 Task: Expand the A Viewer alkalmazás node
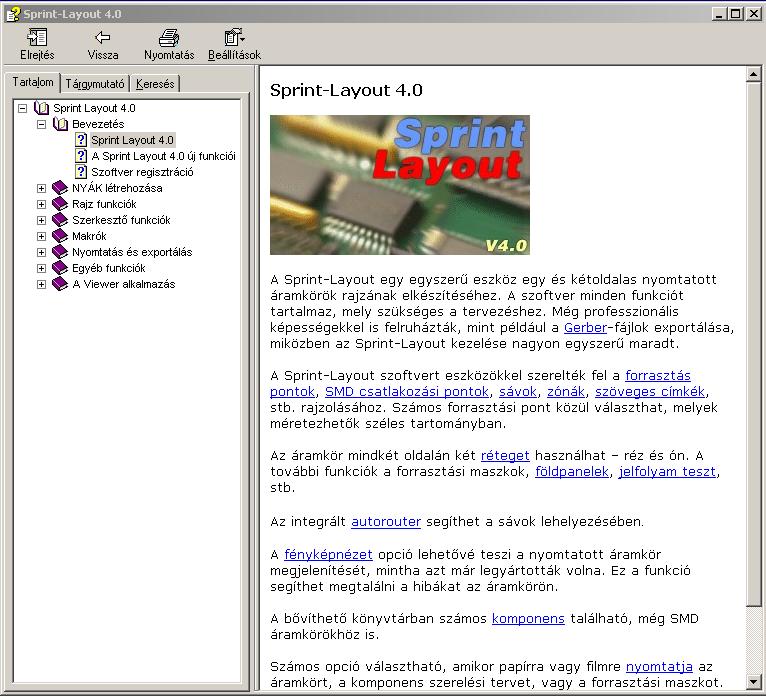(42, 285)
